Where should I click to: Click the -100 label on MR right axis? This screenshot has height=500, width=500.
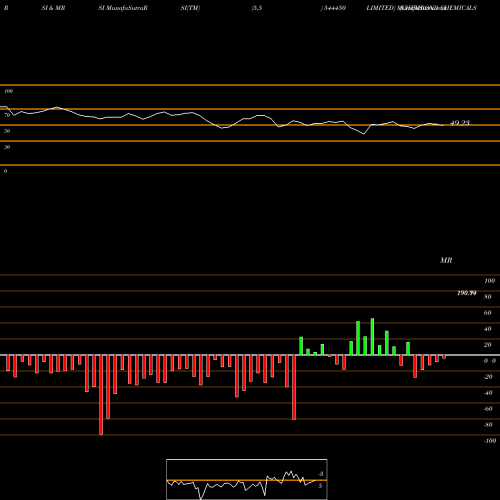point(490,441)
